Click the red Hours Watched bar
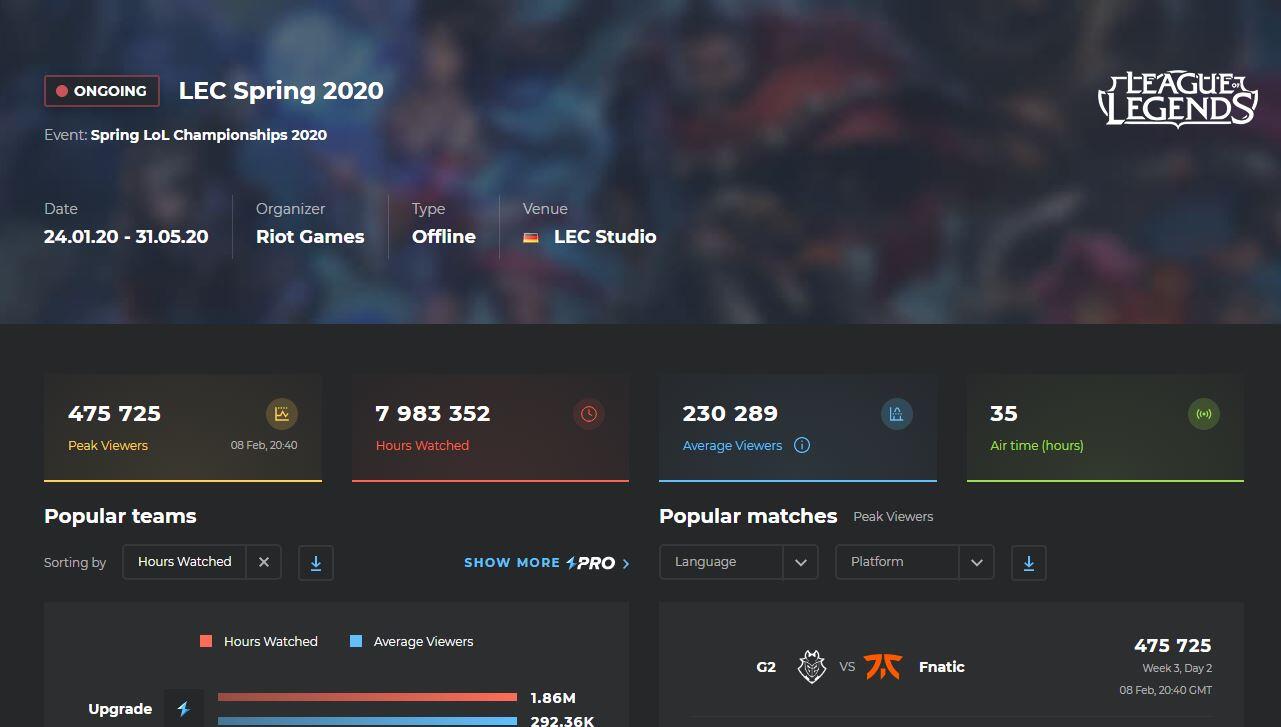Image resolution: width=1281 pixels, height=727 pixels. click(367, 697)
